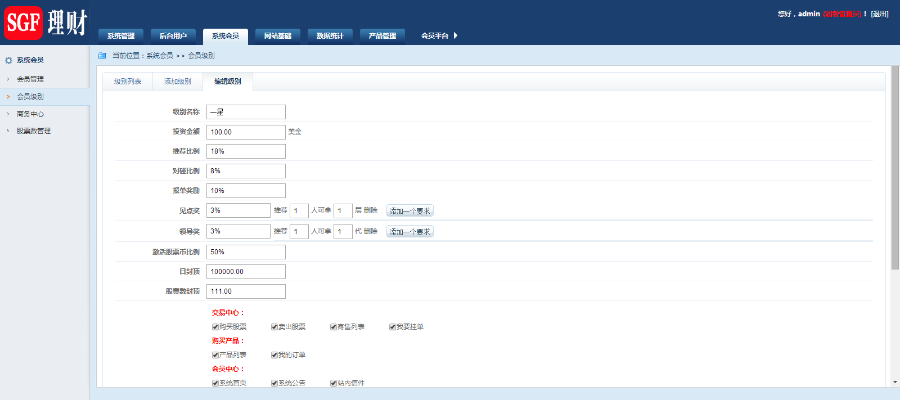Focus the 层 count box in 见点奖 row
Viewport: 900px width, 400px height.
click(x=343, y=211)
